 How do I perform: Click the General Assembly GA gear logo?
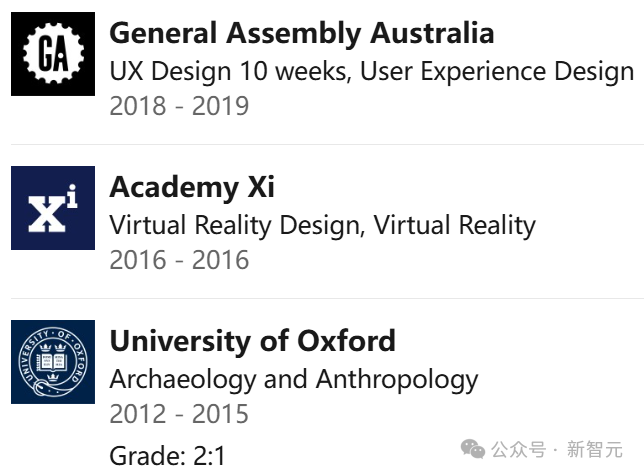tap(53, 54)
